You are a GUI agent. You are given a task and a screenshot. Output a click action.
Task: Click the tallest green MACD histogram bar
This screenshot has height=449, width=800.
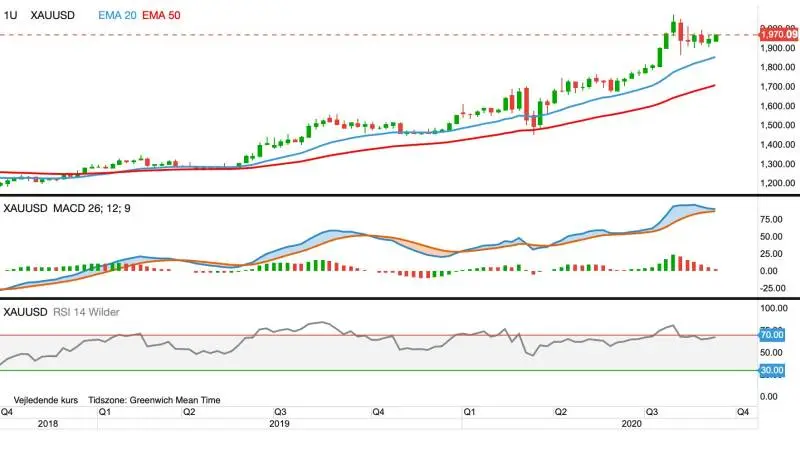tap(673, 262)
